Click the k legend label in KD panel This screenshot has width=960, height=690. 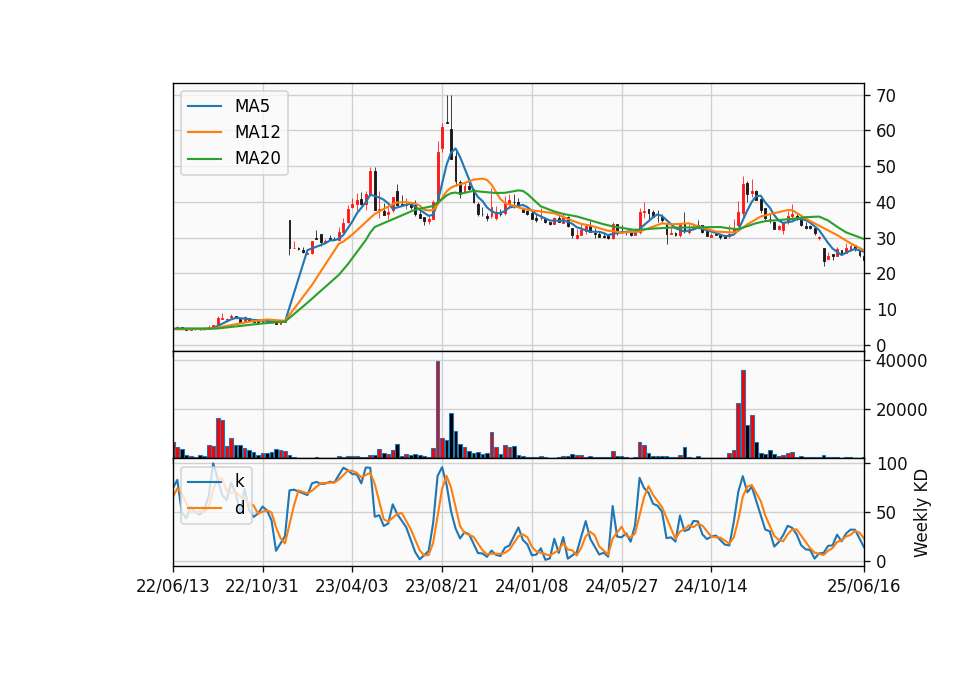[239, 481]
